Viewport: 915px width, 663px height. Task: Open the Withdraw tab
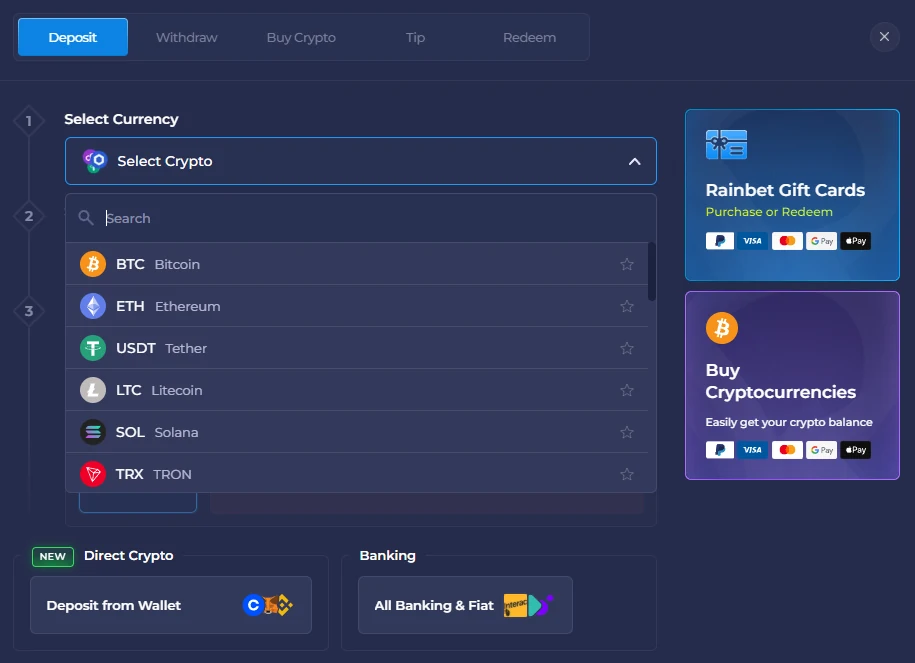click(187, 37)
